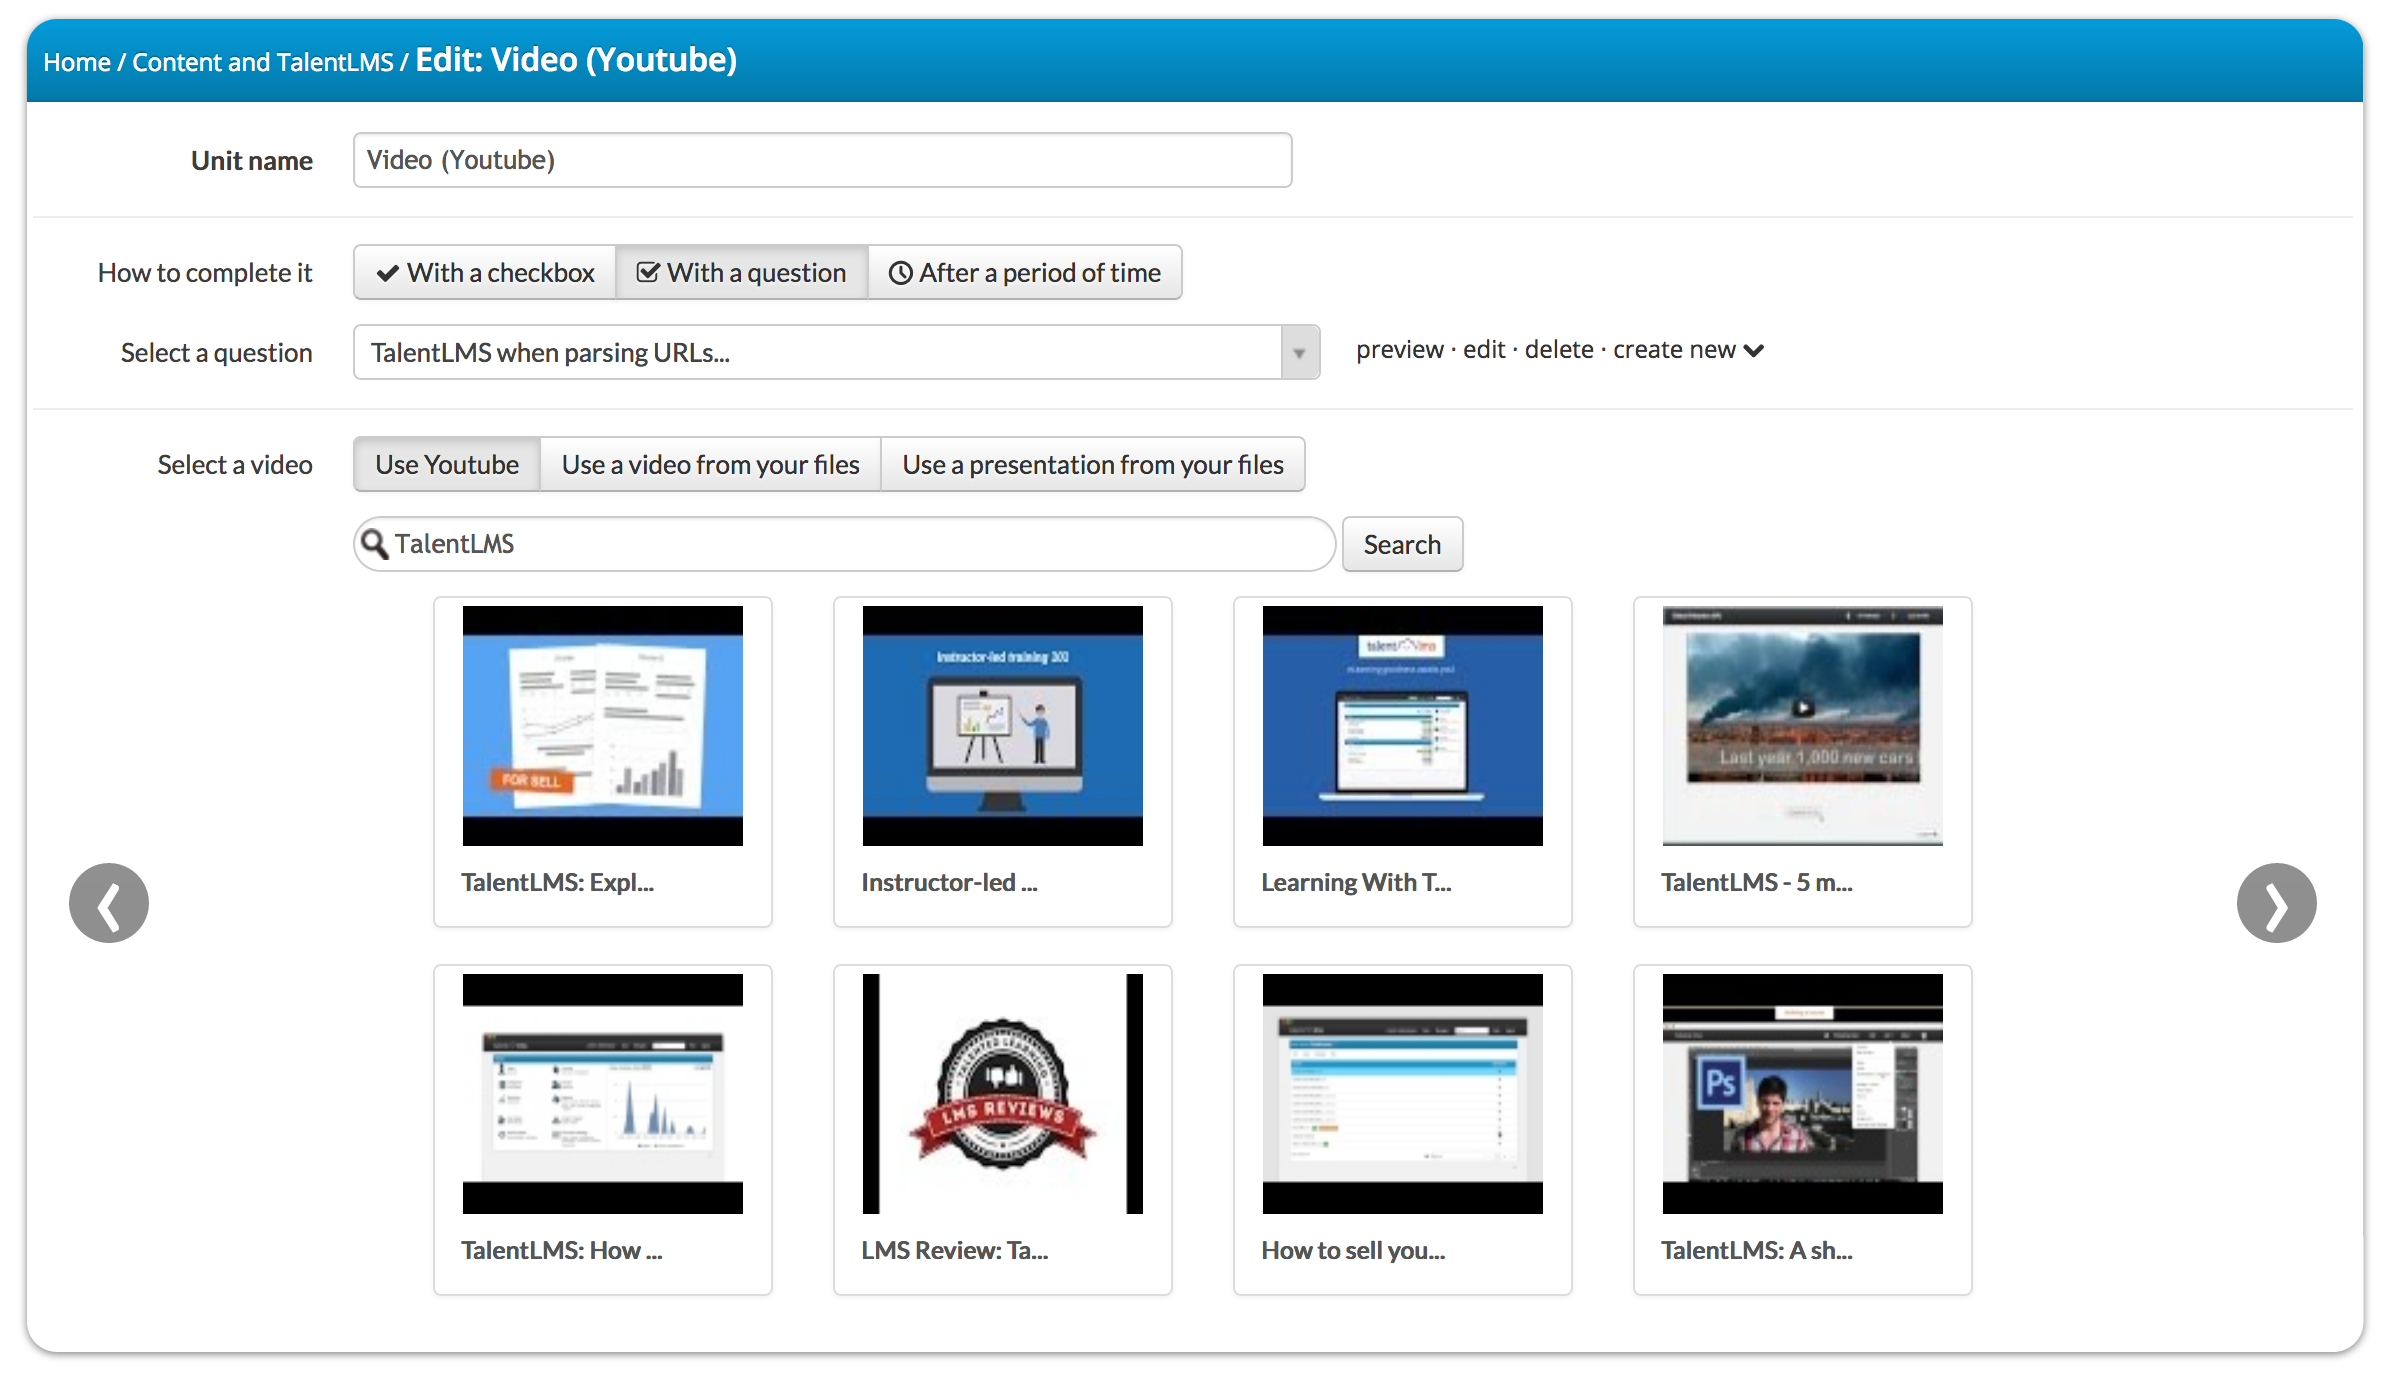Click the right navigation arrow for more videos
2400x1378 pixels.
2277,902
